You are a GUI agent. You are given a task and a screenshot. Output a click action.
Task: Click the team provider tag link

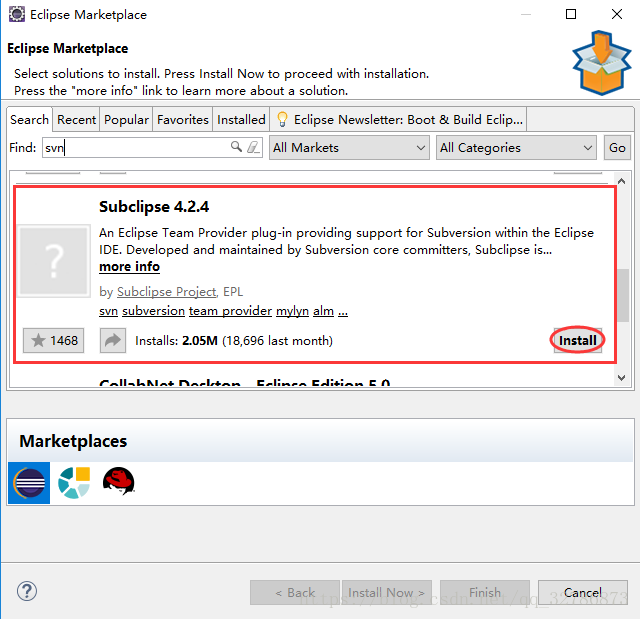(x=230, y=311)
